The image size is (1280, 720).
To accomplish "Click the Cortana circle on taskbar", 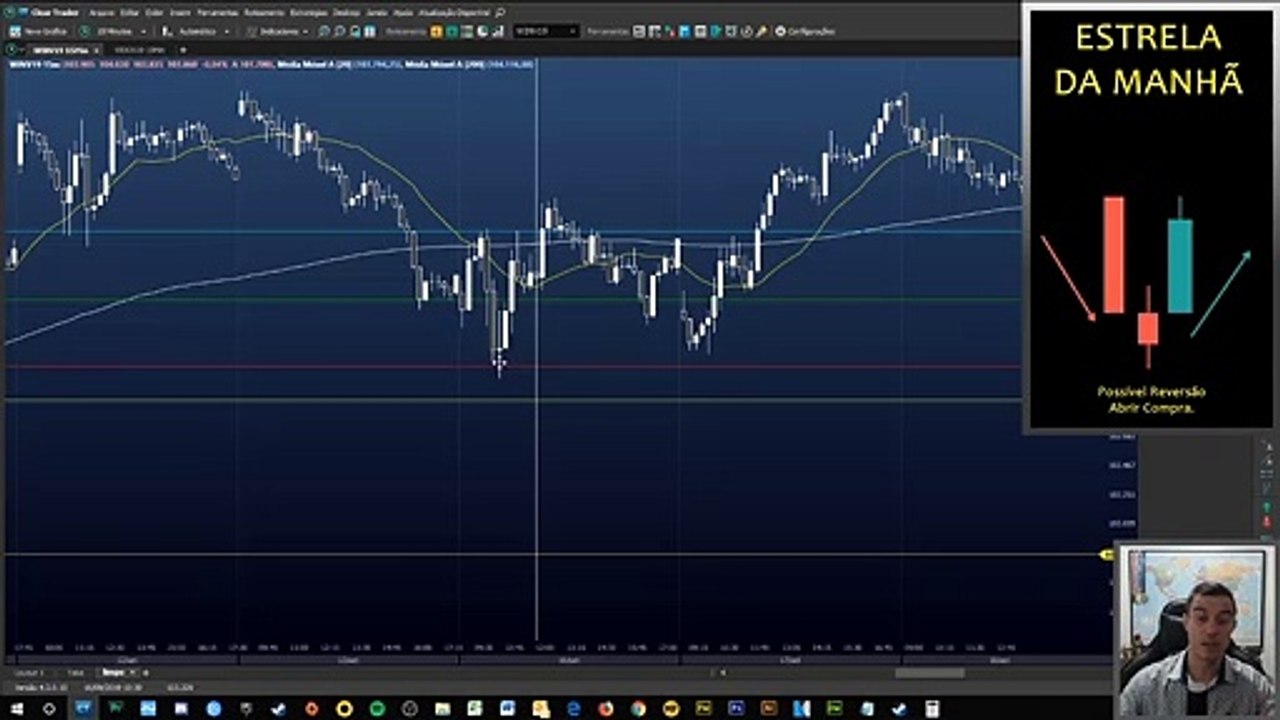I will pyautogui.click(x=49, y=709).
